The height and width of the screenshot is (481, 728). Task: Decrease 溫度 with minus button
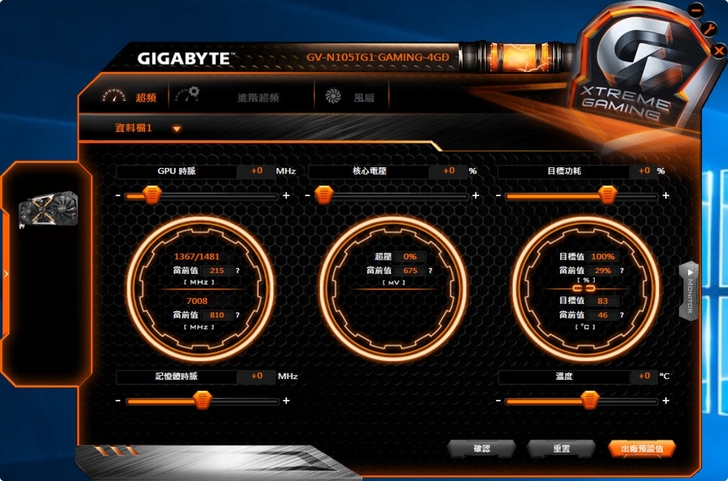(498, 401)
